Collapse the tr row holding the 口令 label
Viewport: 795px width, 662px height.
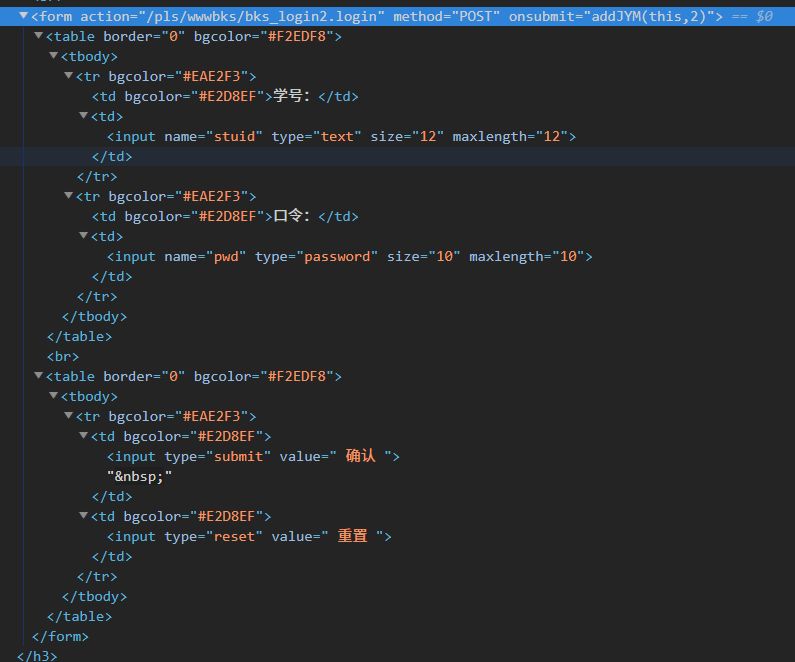pos(68,195)
